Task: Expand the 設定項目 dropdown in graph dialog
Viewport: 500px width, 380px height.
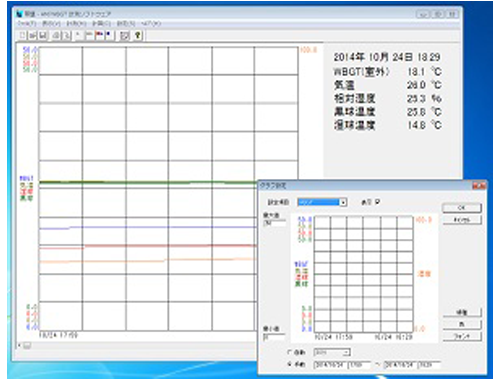Action: tap(343, 202)
